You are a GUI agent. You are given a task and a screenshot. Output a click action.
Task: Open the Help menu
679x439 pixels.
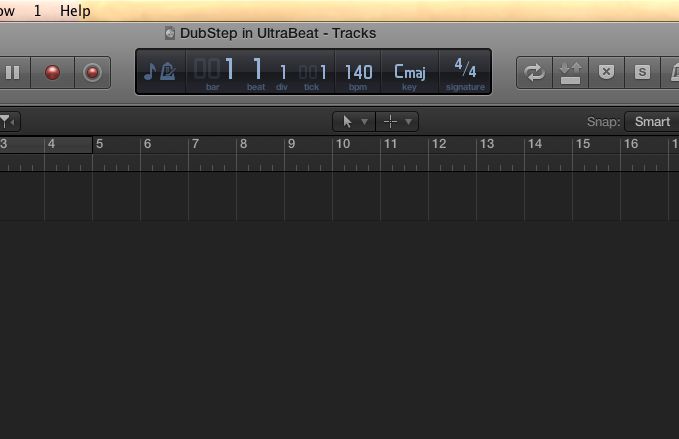(x=75, y=11)
